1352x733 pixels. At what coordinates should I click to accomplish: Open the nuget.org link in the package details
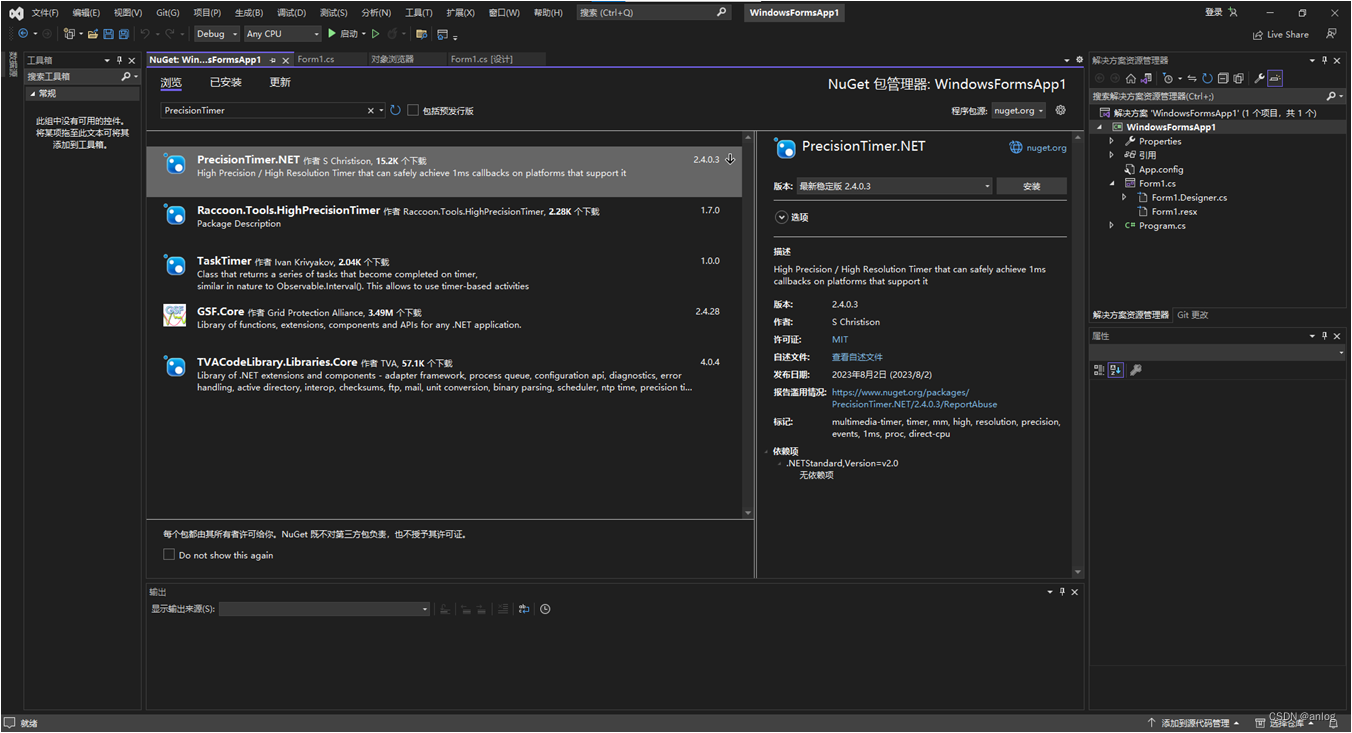point(1046,148)
